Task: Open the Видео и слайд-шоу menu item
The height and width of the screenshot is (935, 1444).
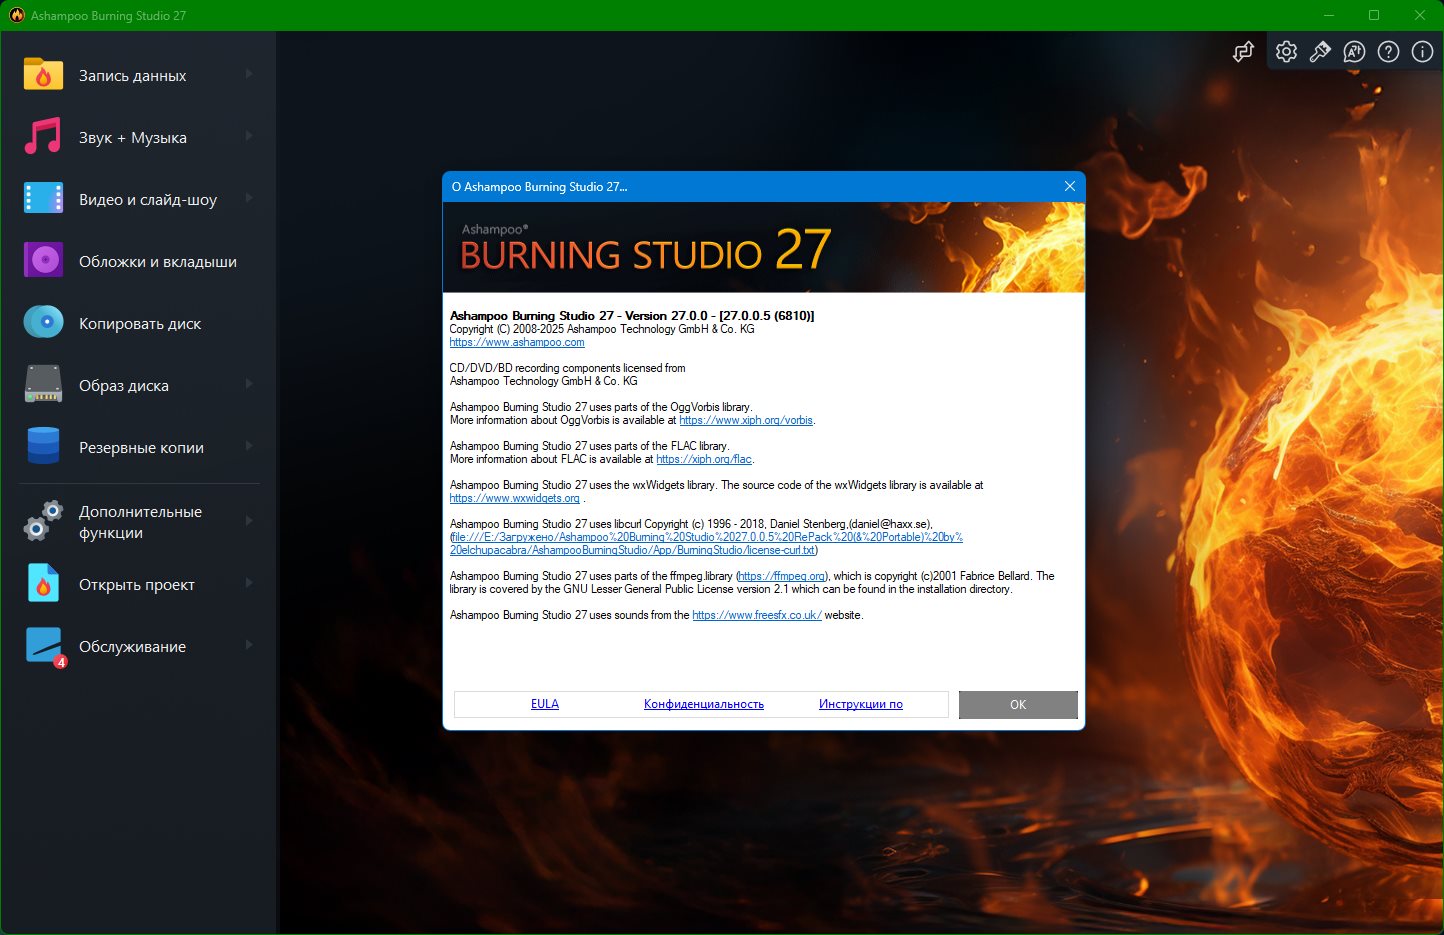Action: point(147,200)
